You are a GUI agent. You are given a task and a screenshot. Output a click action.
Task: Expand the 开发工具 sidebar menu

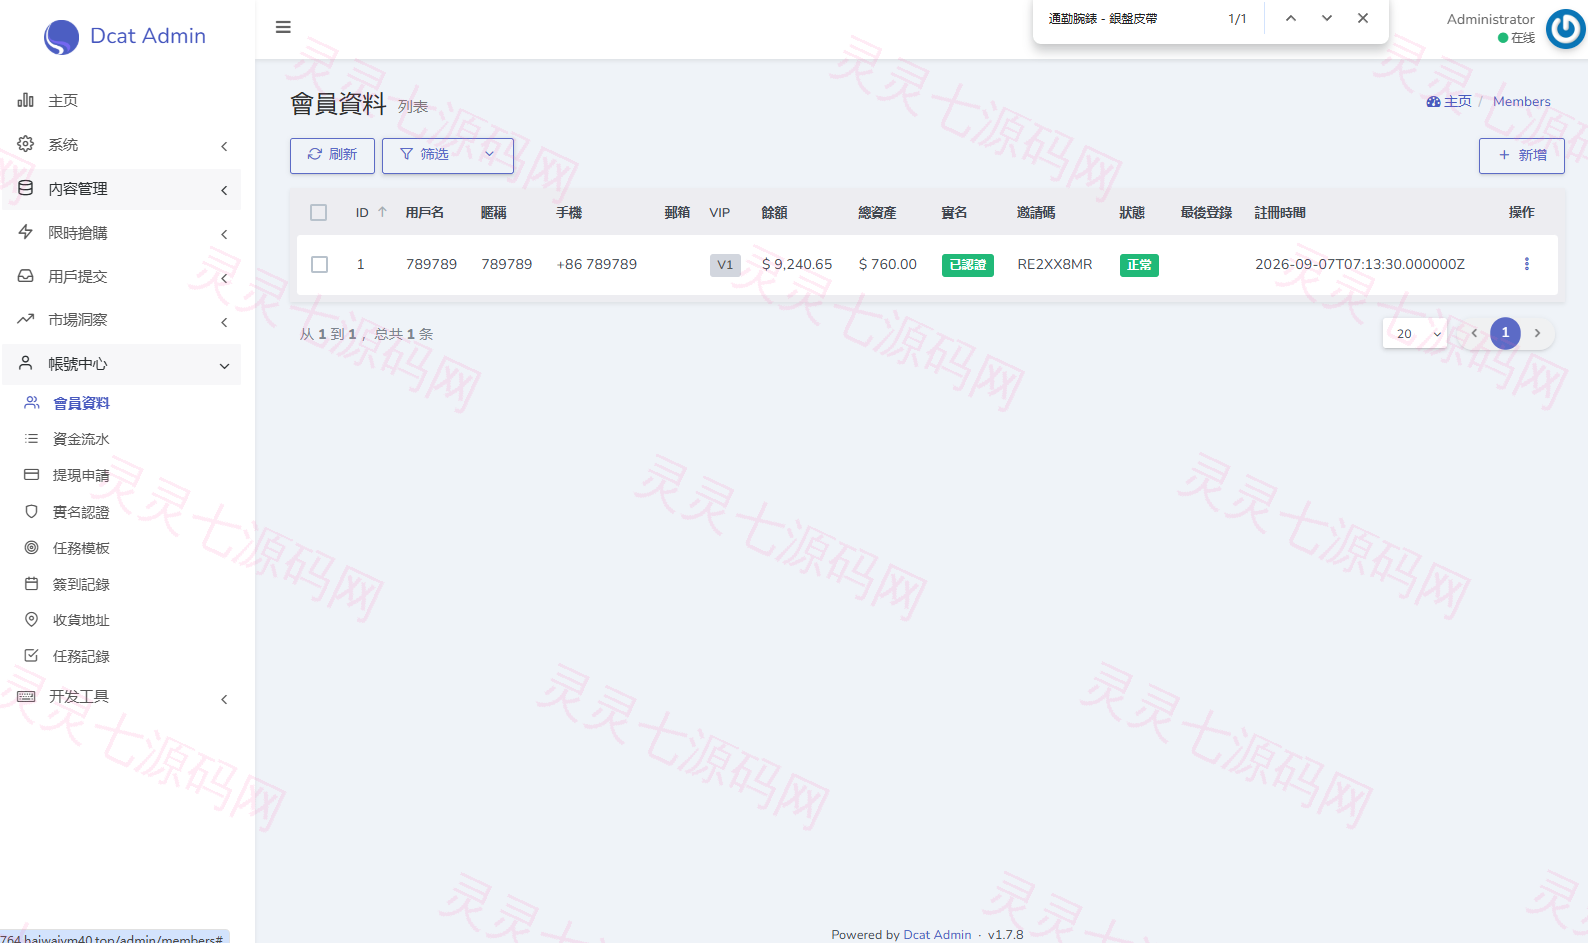[x=122, y=697]
